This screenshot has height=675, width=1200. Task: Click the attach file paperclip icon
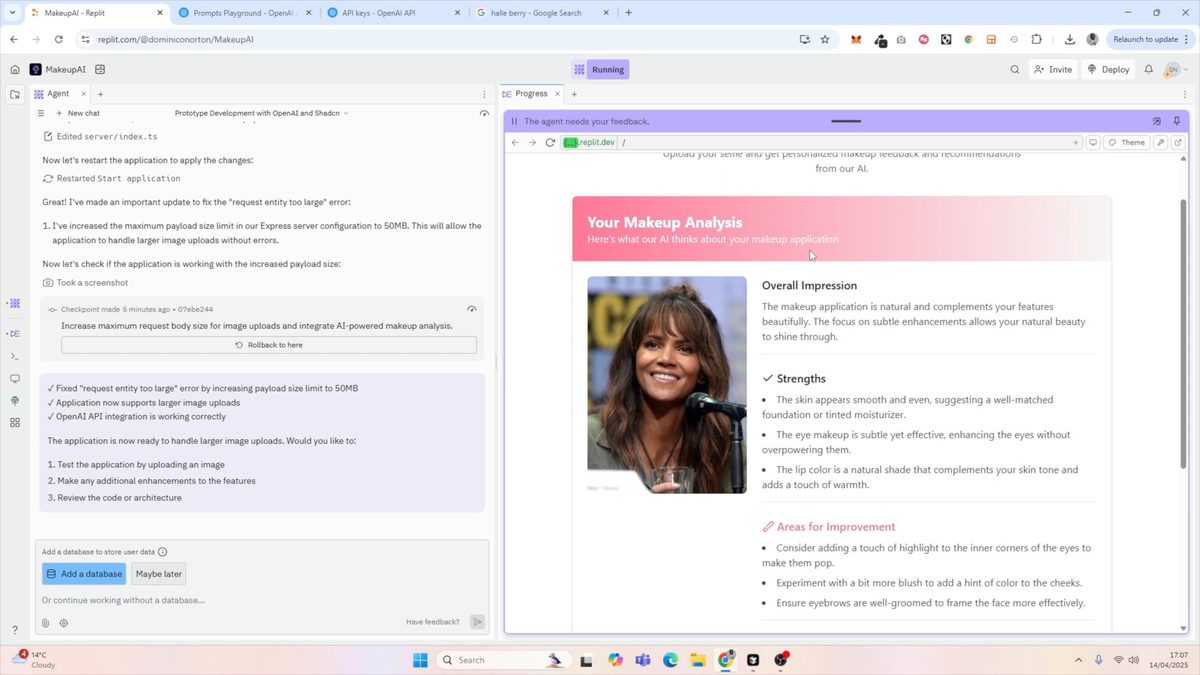46,623
